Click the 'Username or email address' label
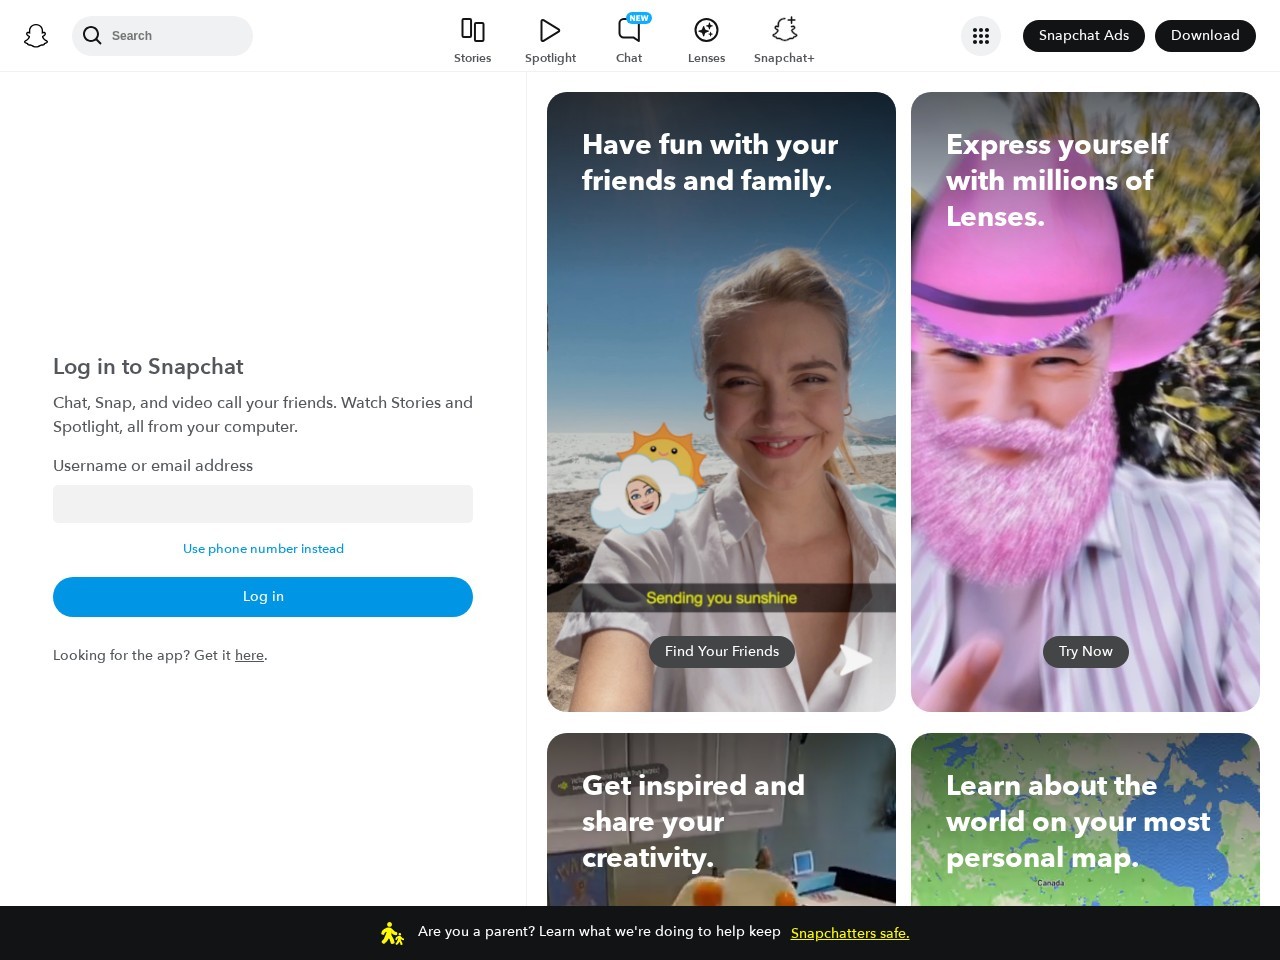 click(153, 466)
